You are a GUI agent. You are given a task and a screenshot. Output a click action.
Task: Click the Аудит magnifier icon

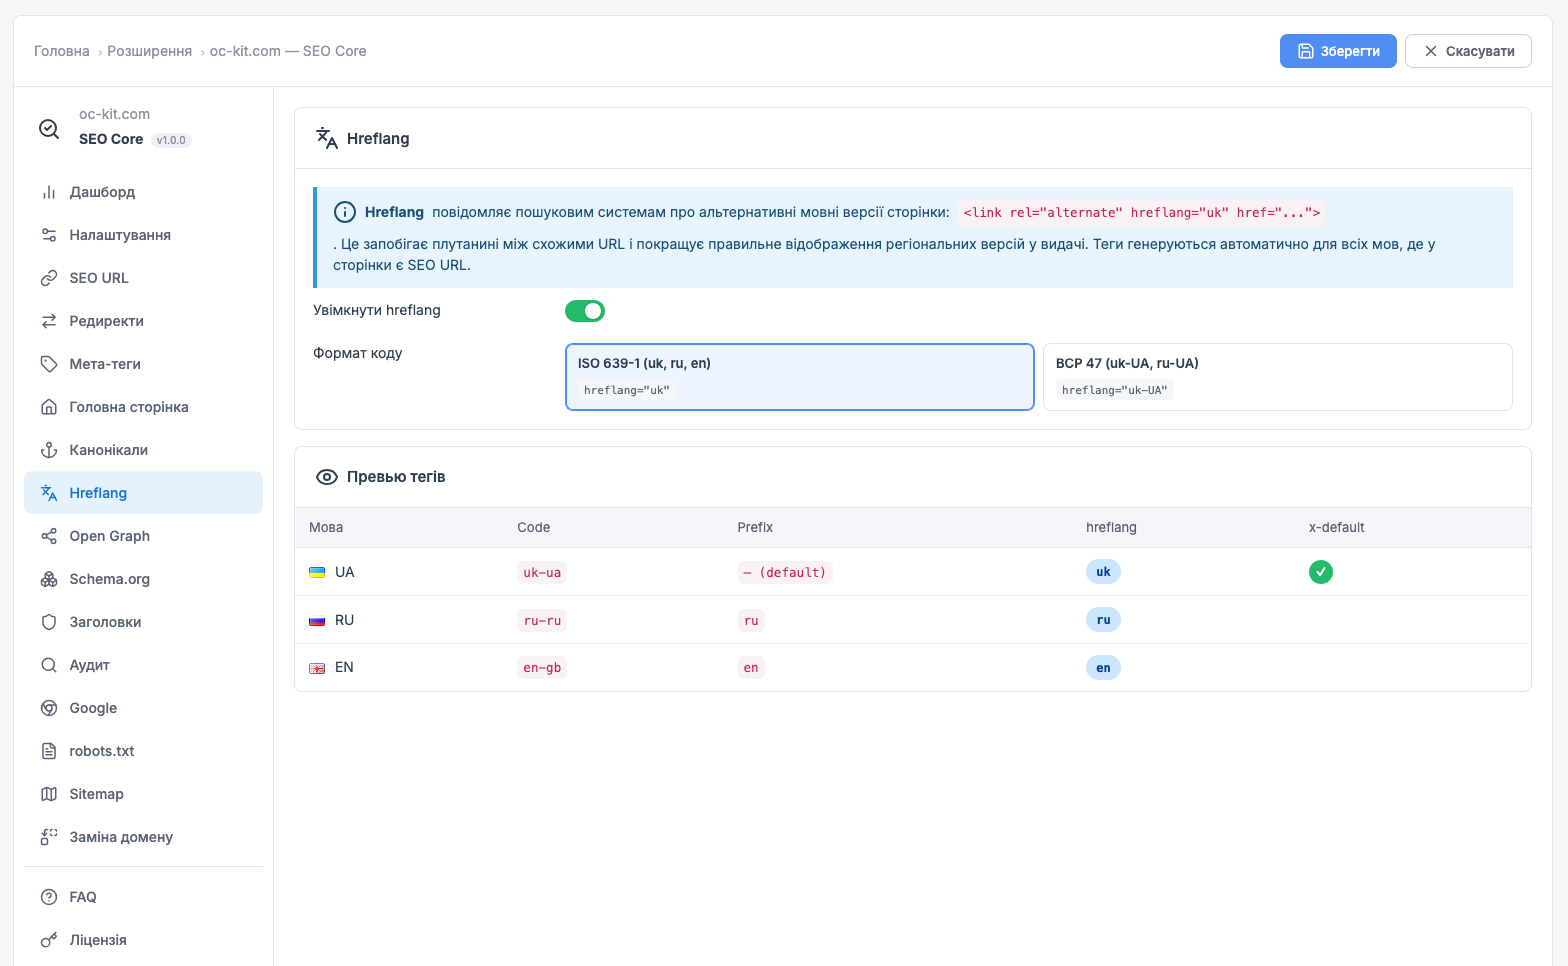point(49,665)
